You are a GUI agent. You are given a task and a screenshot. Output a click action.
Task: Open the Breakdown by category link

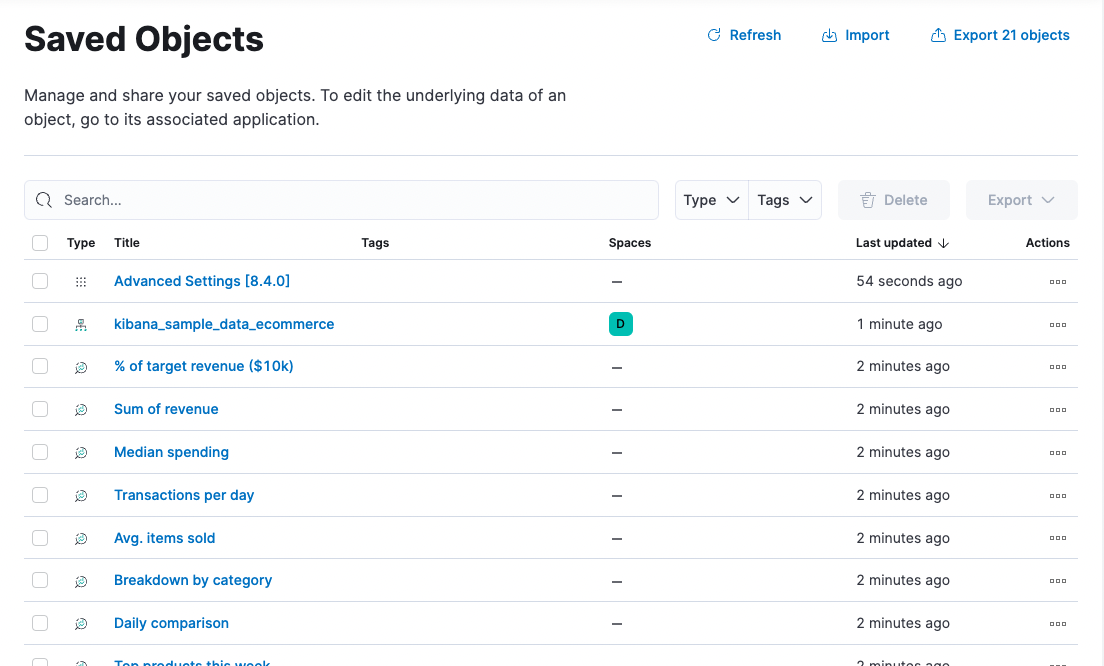[193, 580]
